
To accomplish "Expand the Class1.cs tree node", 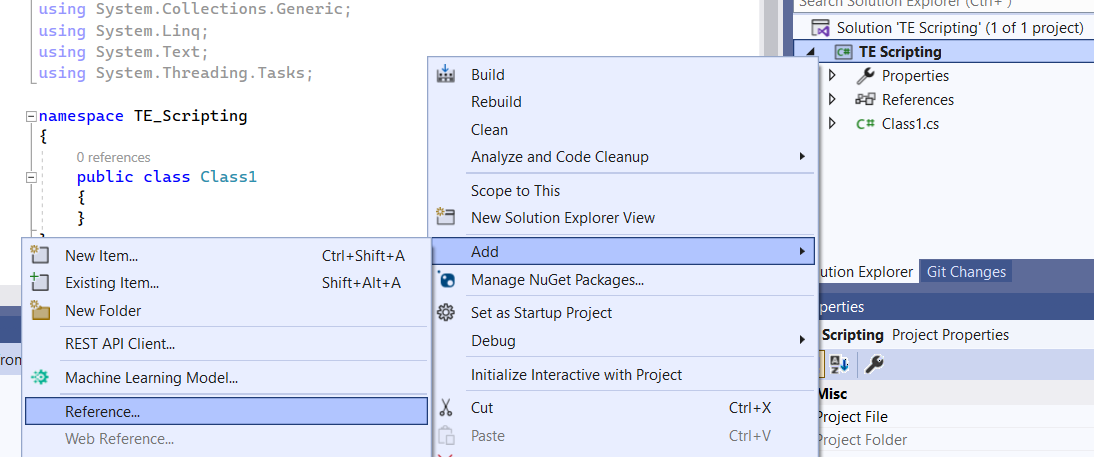I will click(x=832, y=124).
